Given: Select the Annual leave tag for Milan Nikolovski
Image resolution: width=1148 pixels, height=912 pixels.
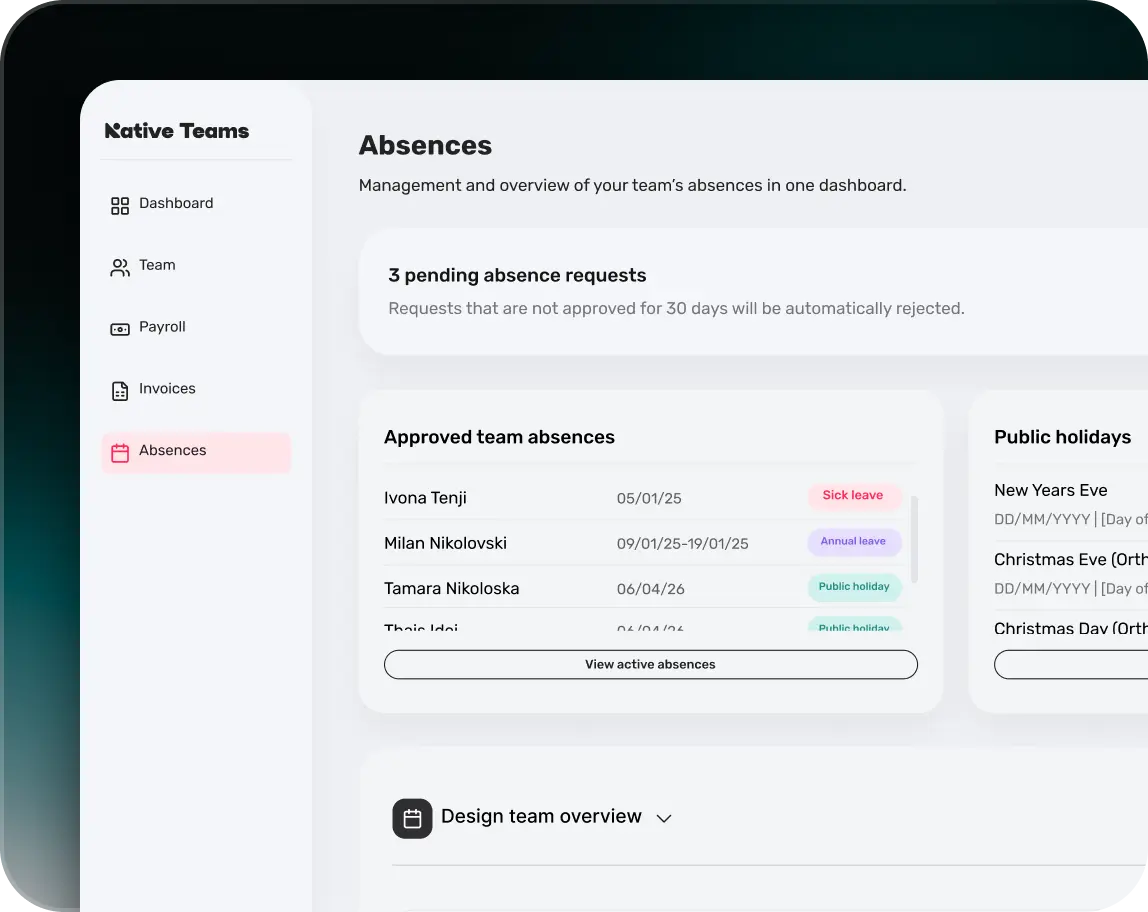Looking at the screenshot, I should coord(853,542).
